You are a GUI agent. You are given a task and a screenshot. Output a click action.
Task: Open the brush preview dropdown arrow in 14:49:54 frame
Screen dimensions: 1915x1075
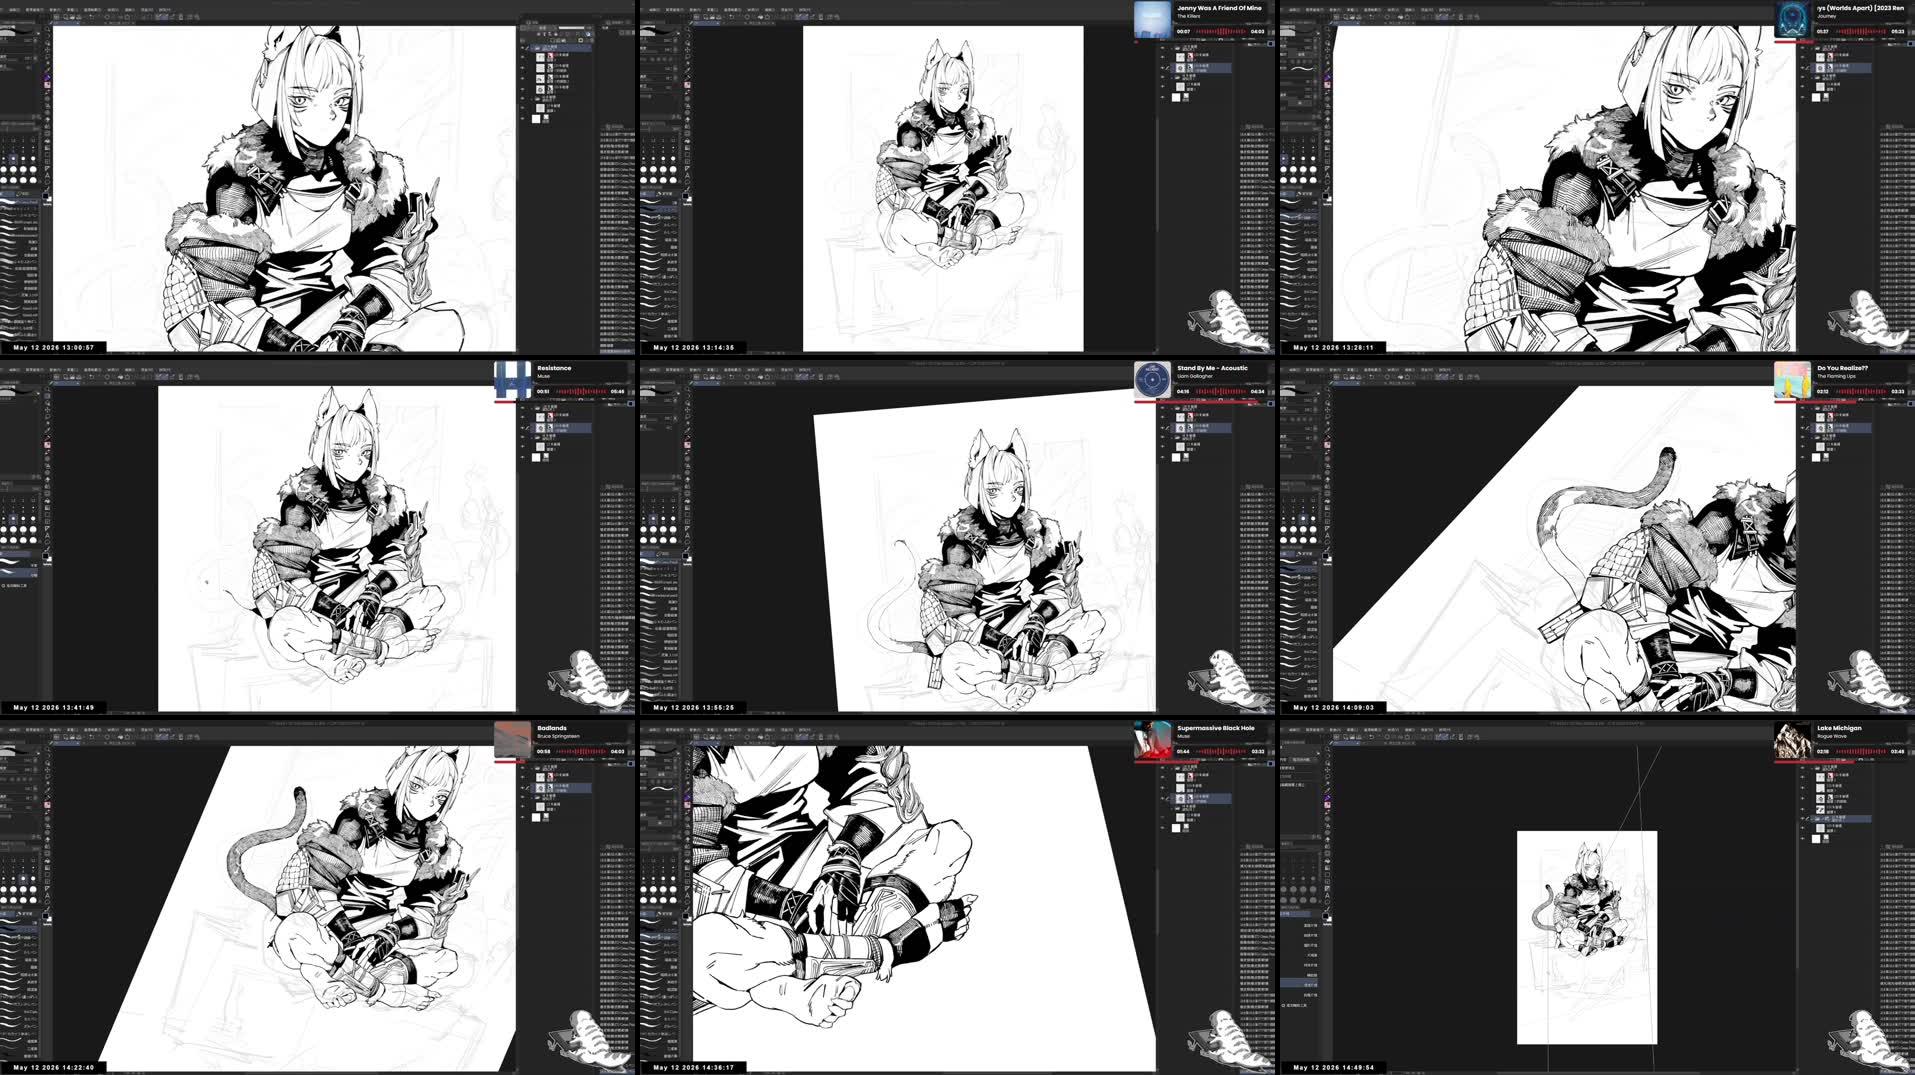[1318, 753]
